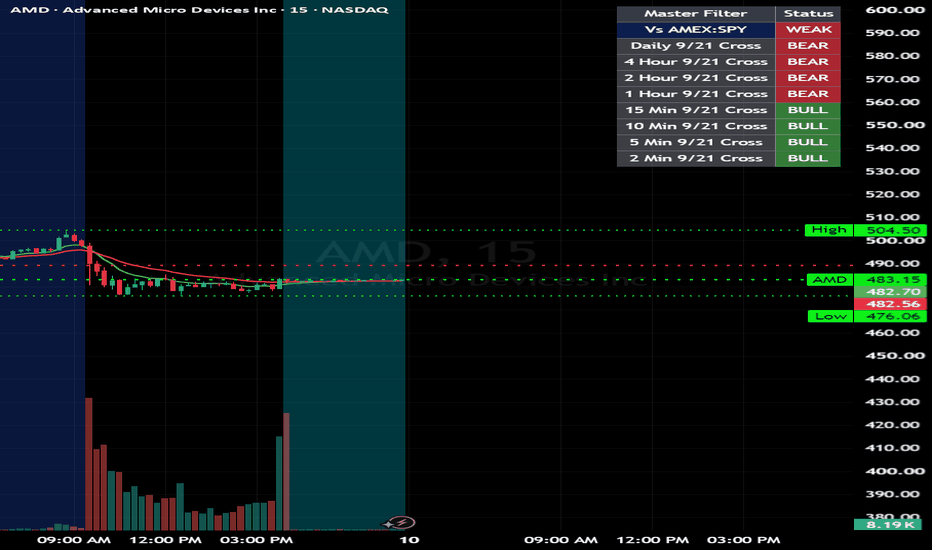Click BULL status in 10 Min row

click(x=808, y=126)
